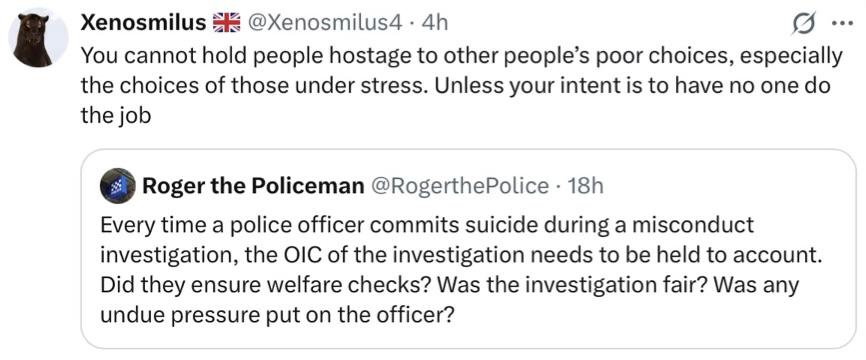866x360 pixels.
Task: Click Roger the Policeman's blue badge avatar
Action: (118, 186)
